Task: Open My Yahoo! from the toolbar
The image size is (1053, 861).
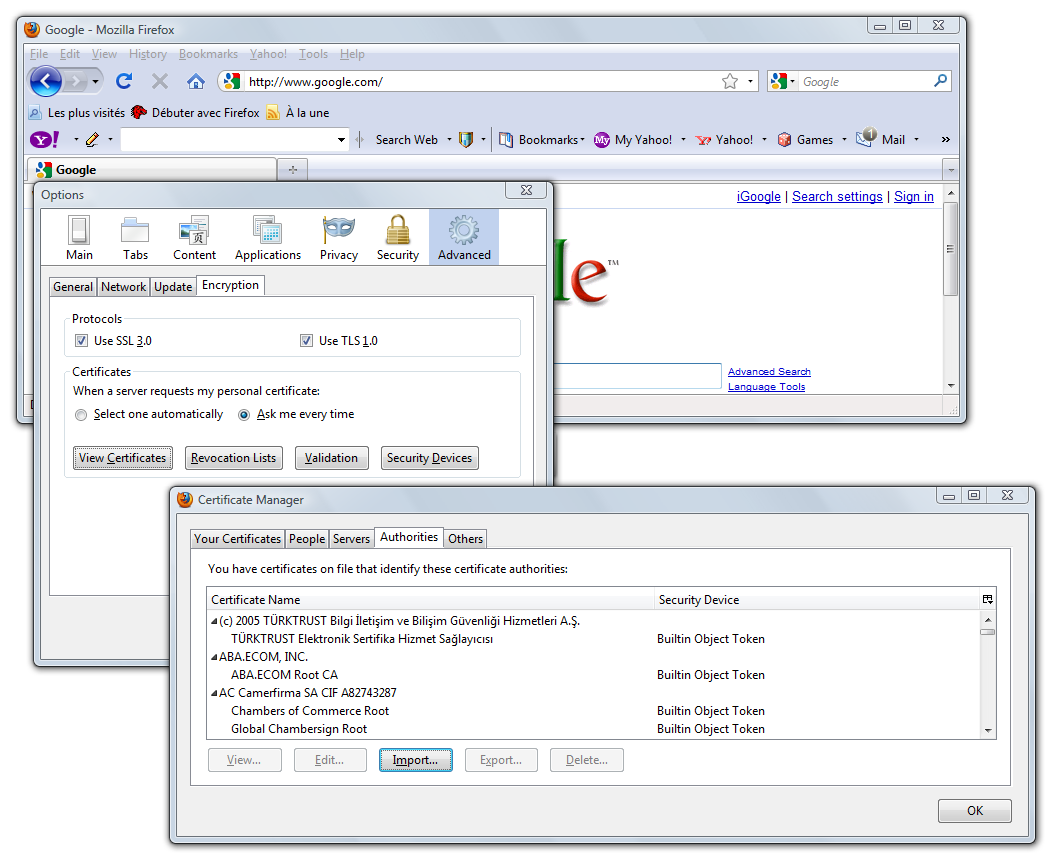Action: click(x=633, y=140)
